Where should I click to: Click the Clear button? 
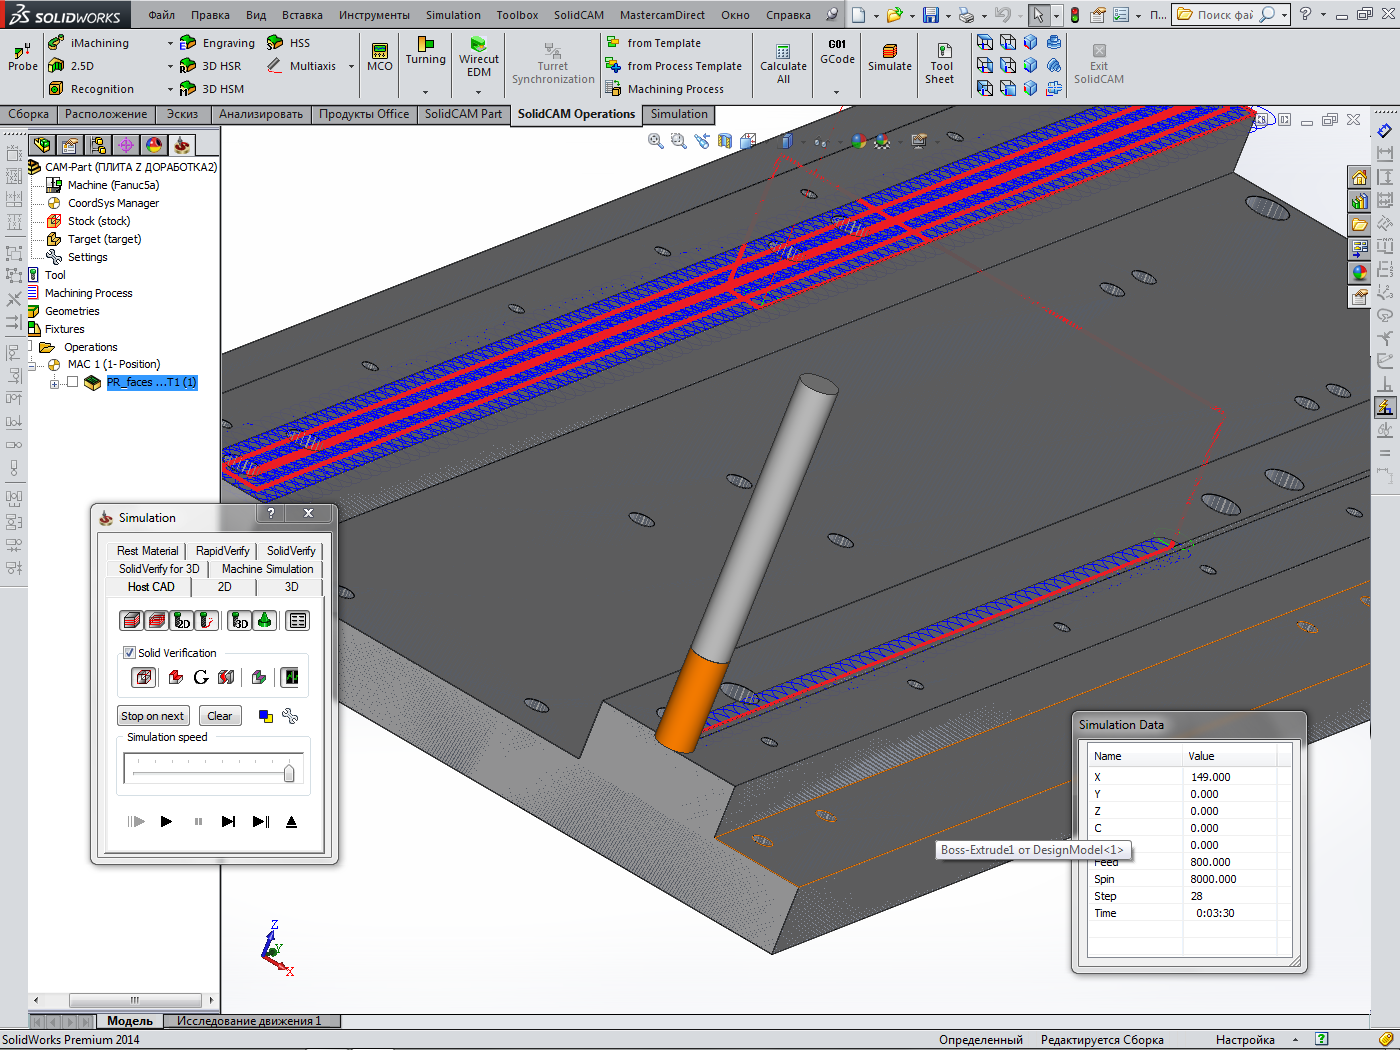(x=219, y=716)
